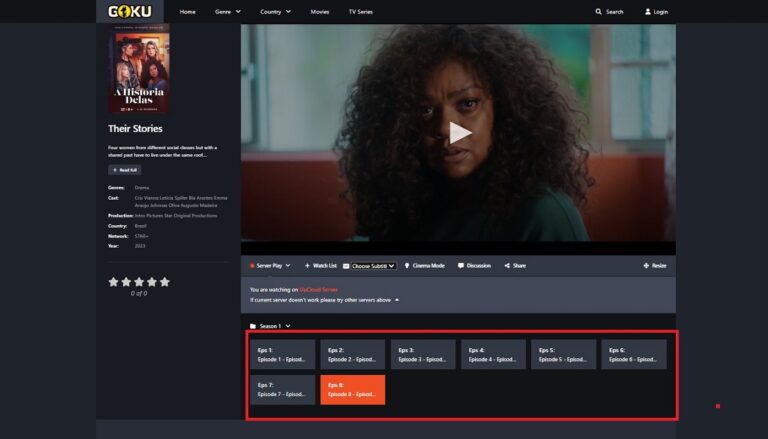
Task: Open the A Historia Delas poster
Action: pyautogui.click(x=139, y=68)
